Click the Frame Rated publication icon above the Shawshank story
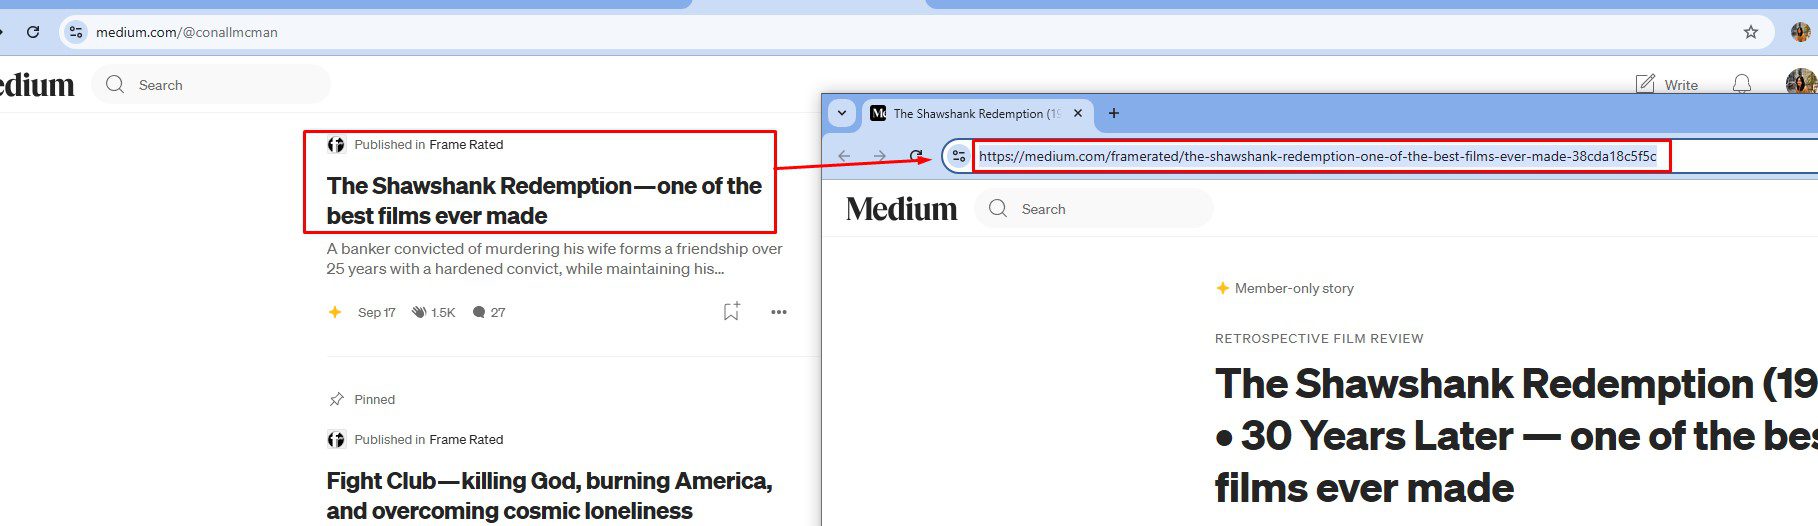Image resolution: width=1818 pixels, height=526 pixels. pyautogui.click(x=336, y=145)
